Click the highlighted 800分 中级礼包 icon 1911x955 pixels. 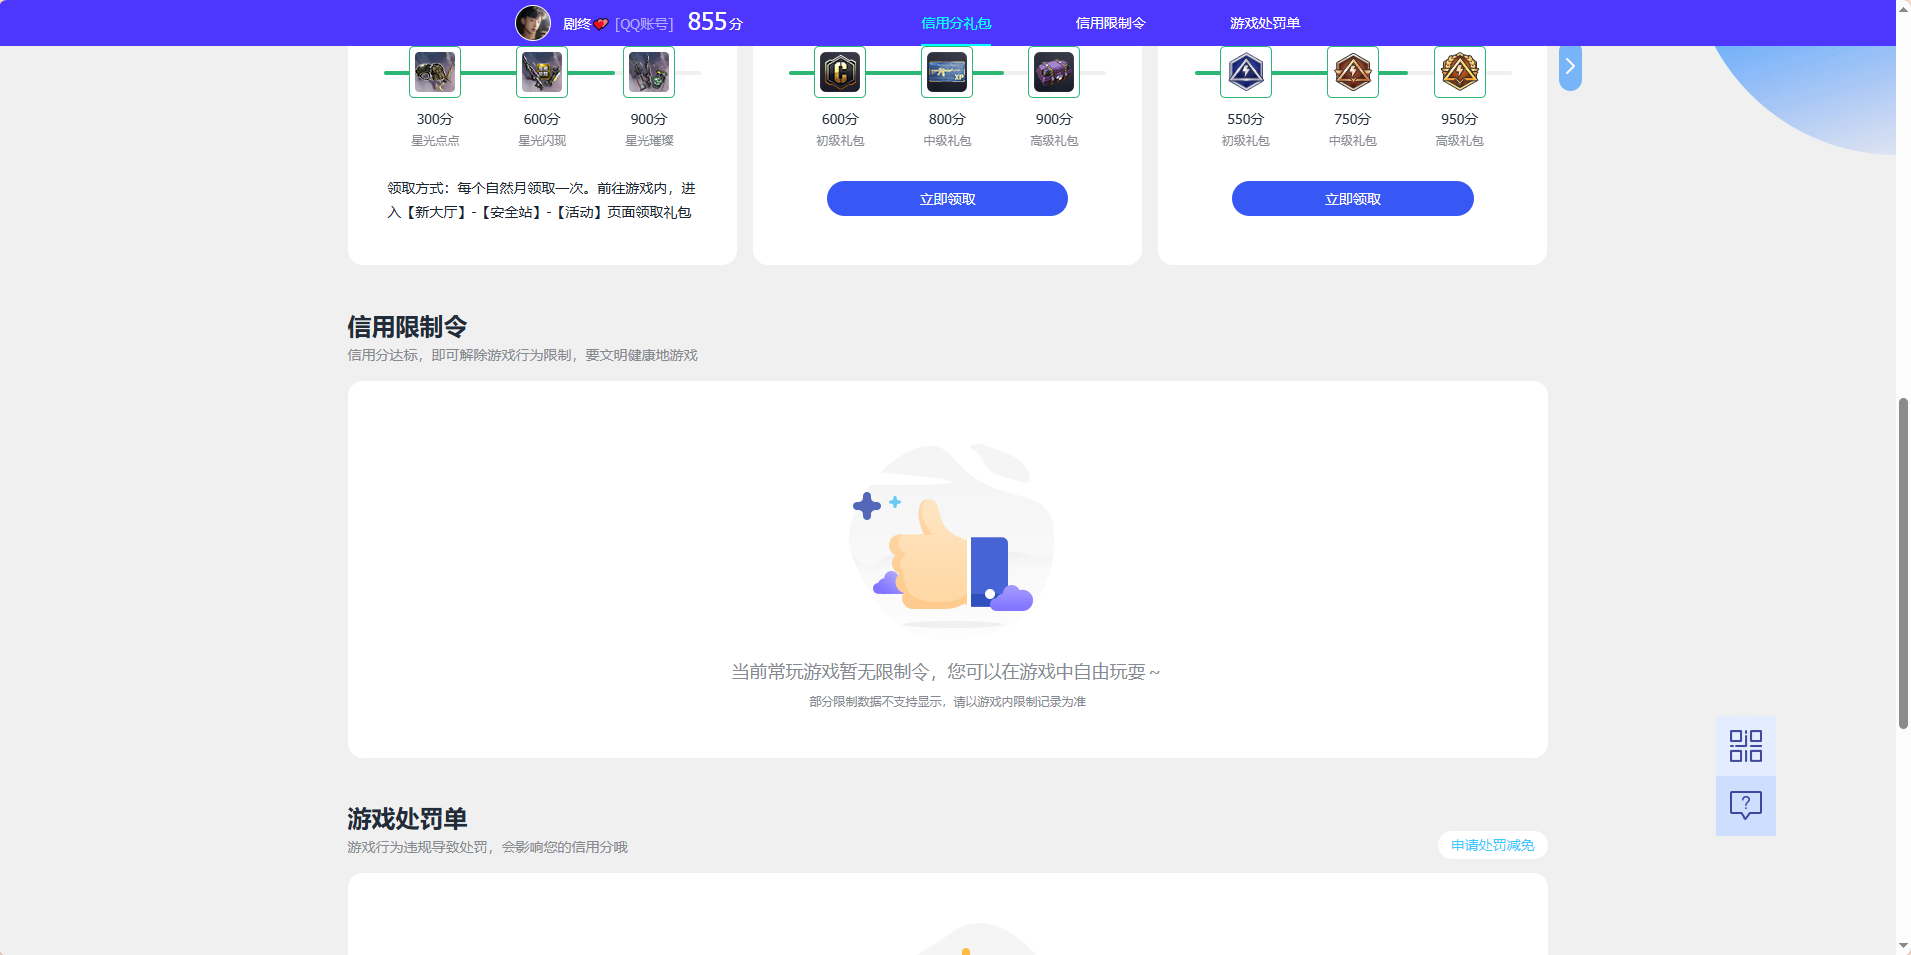948,71
